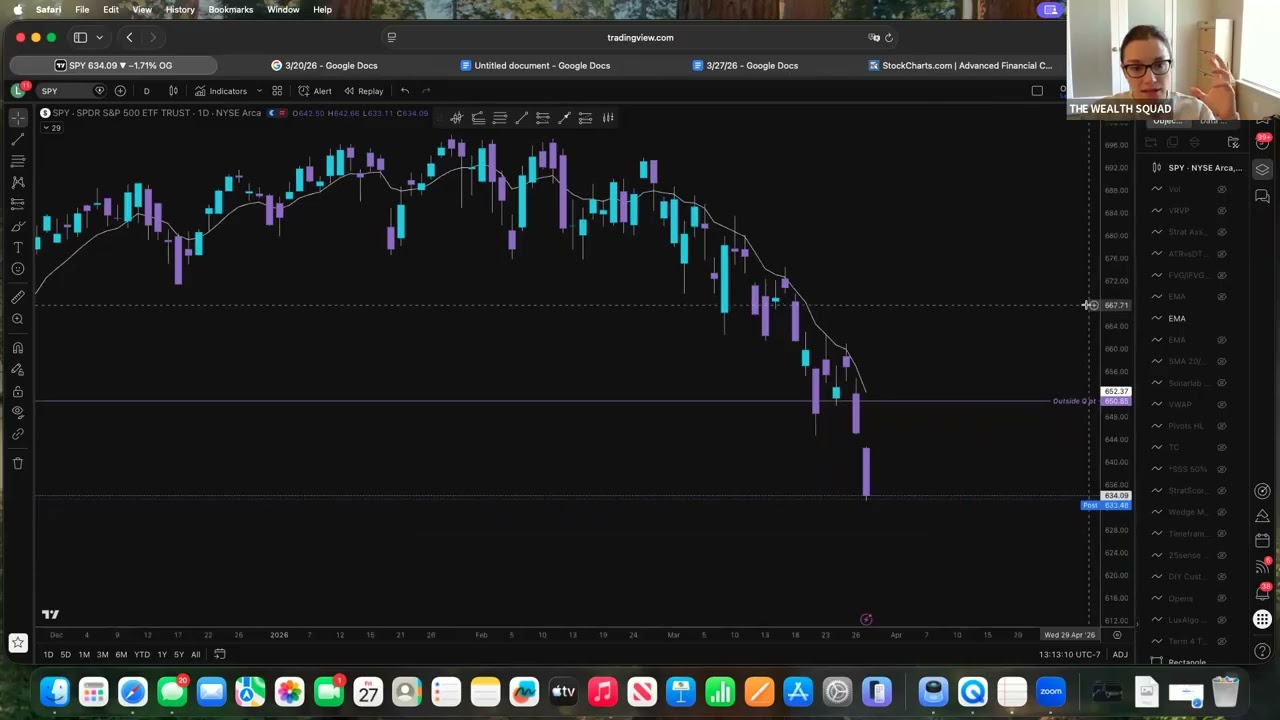Screen dimensions: 1280x720
Task: Open the timezone 13:13:10 UTC-7 selector
Action: tap(1069, 655)
